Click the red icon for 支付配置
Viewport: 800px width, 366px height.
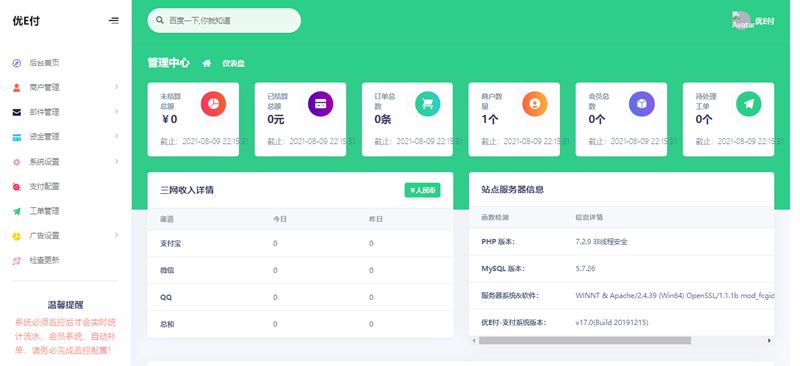[17, 186]
